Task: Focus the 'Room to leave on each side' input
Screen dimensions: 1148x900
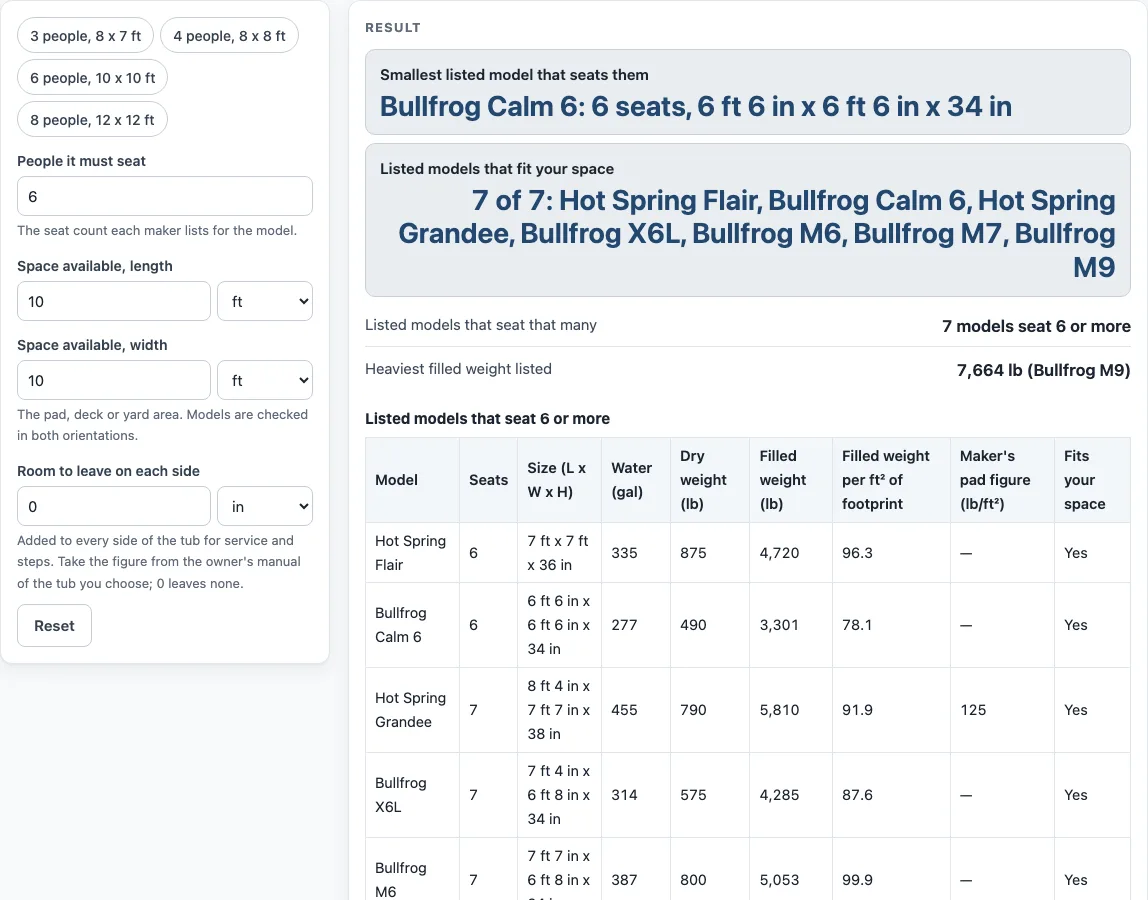Action: coord(113,506)
